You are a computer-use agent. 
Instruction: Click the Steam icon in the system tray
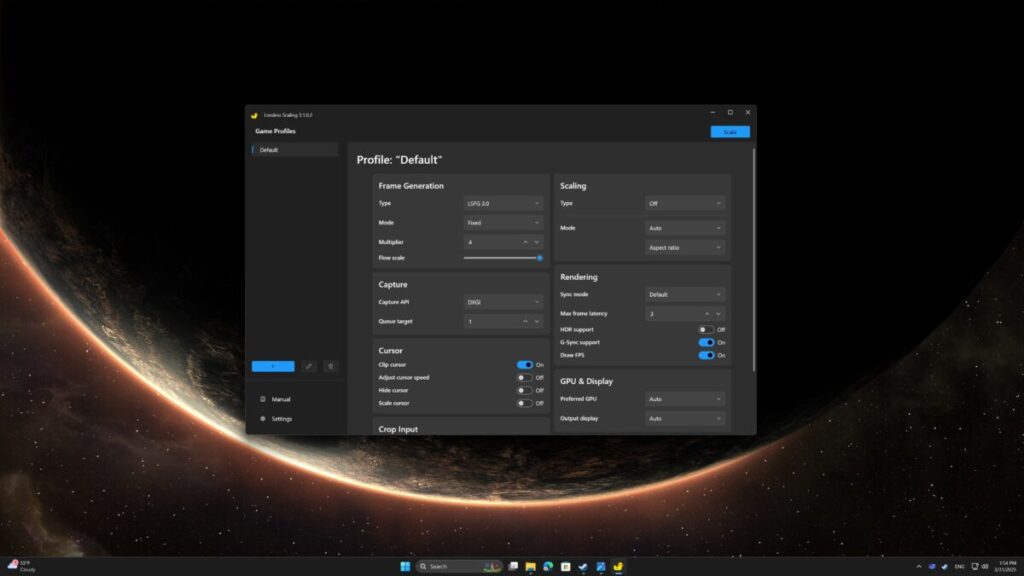click(x=944, y=566)
